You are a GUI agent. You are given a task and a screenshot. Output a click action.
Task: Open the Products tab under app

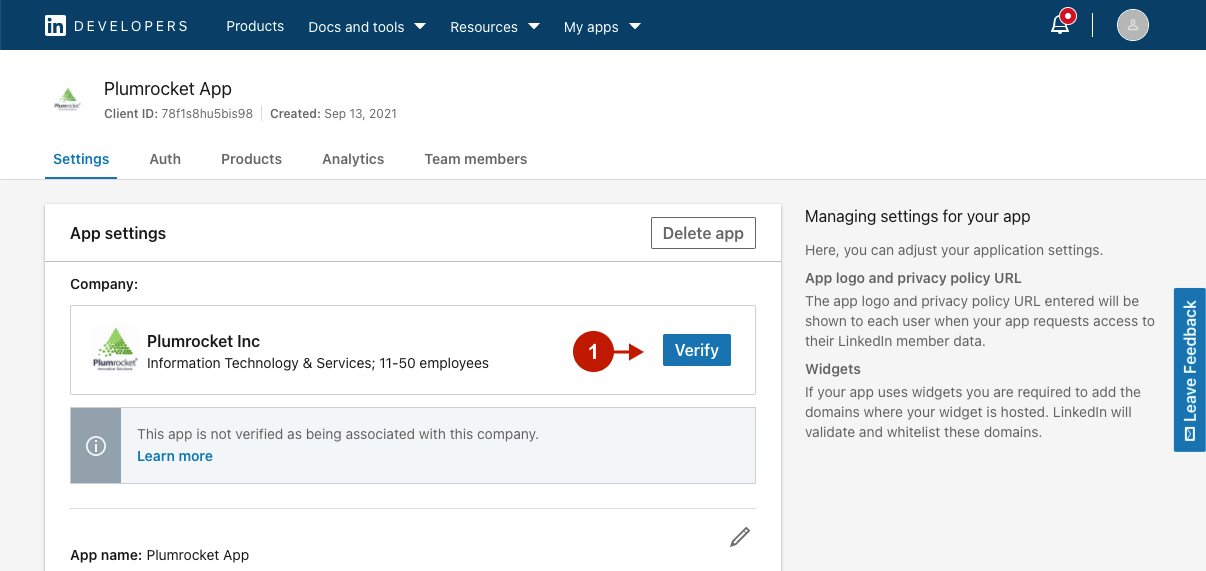pyautogui.click(x=251, y=159)
